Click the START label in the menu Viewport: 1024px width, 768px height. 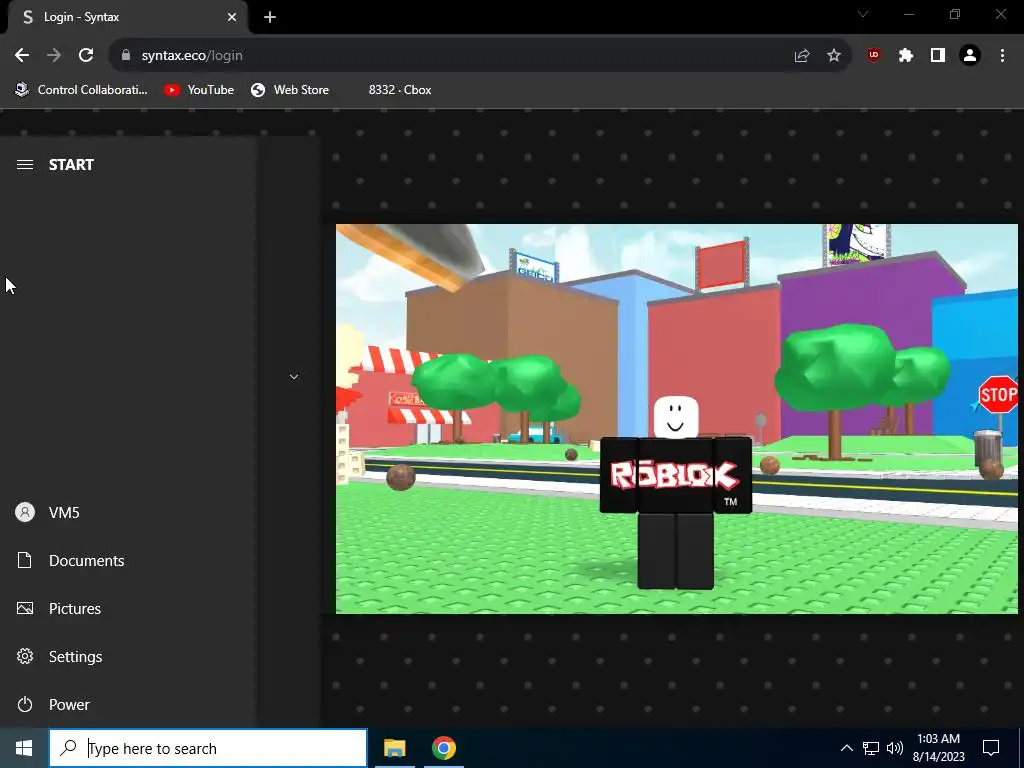pos(71,165)
